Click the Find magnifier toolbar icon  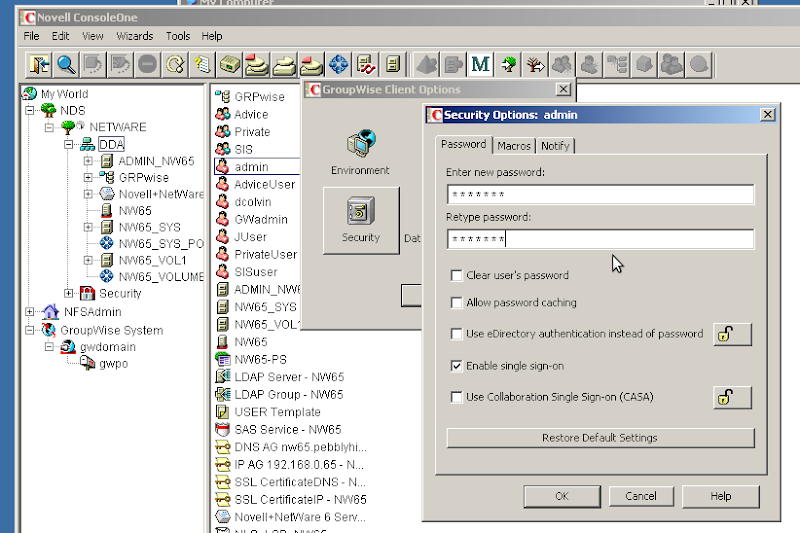pyautogui.click(x=67, y=64)
